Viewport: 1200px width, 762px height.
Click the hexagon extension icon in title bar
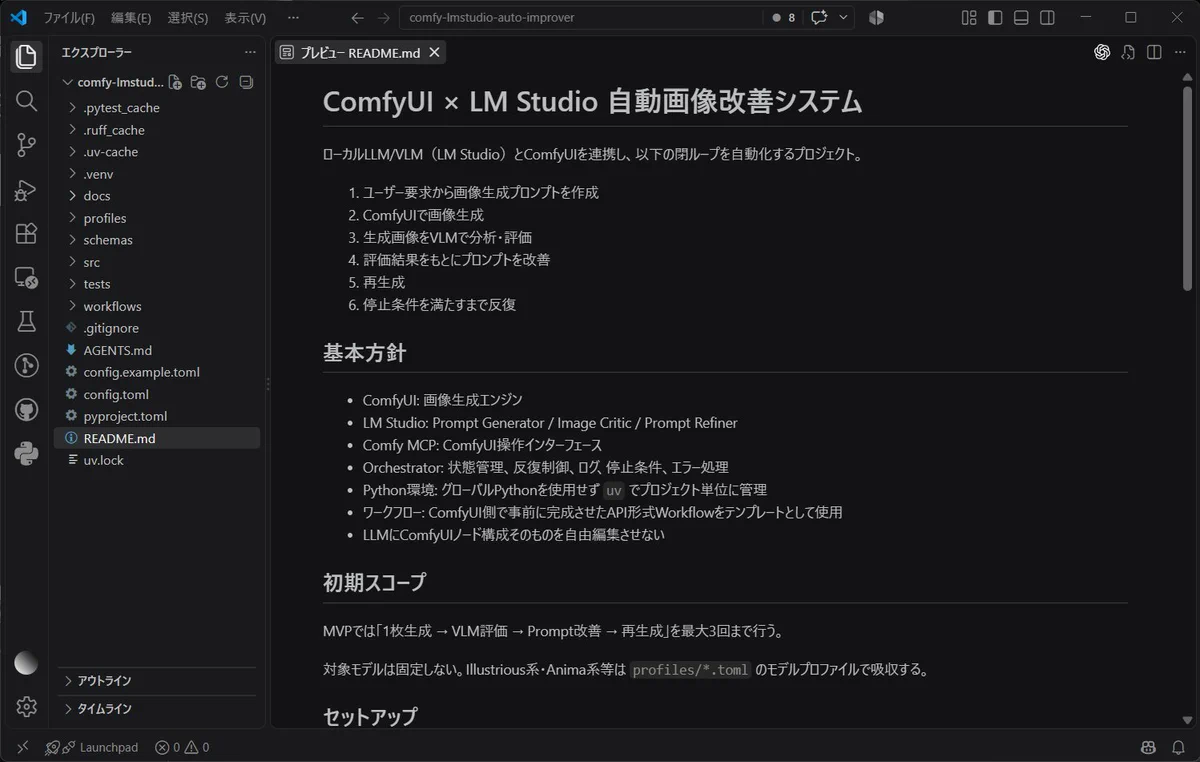(876, 17)
